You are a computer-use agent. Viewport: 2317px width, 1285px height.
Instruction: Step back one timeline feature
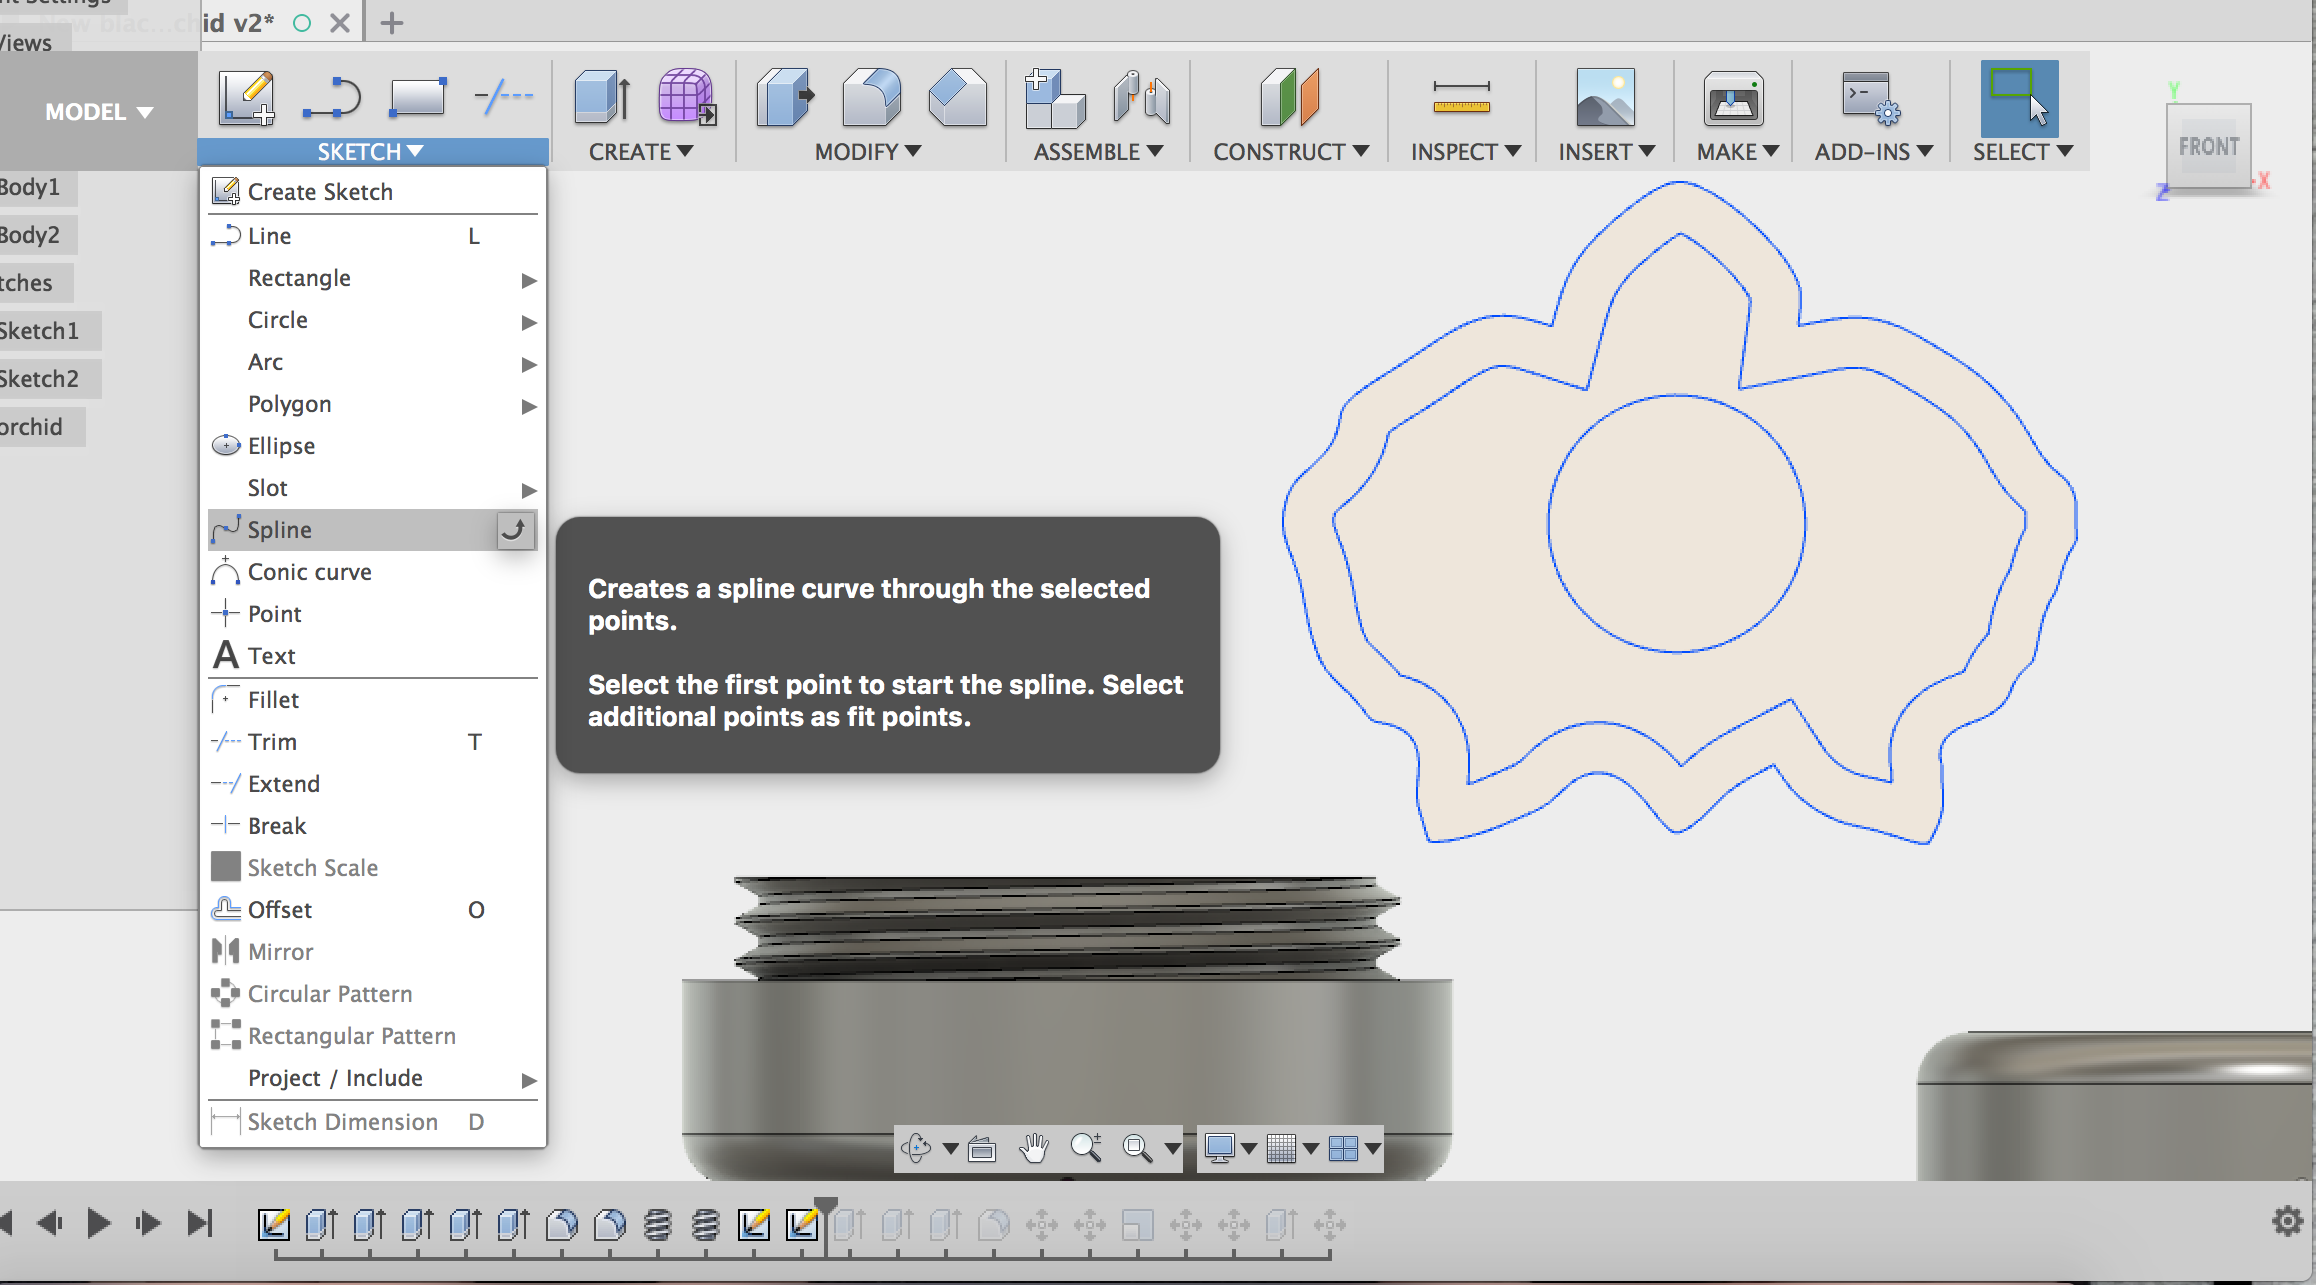[x=50, y=1223]
